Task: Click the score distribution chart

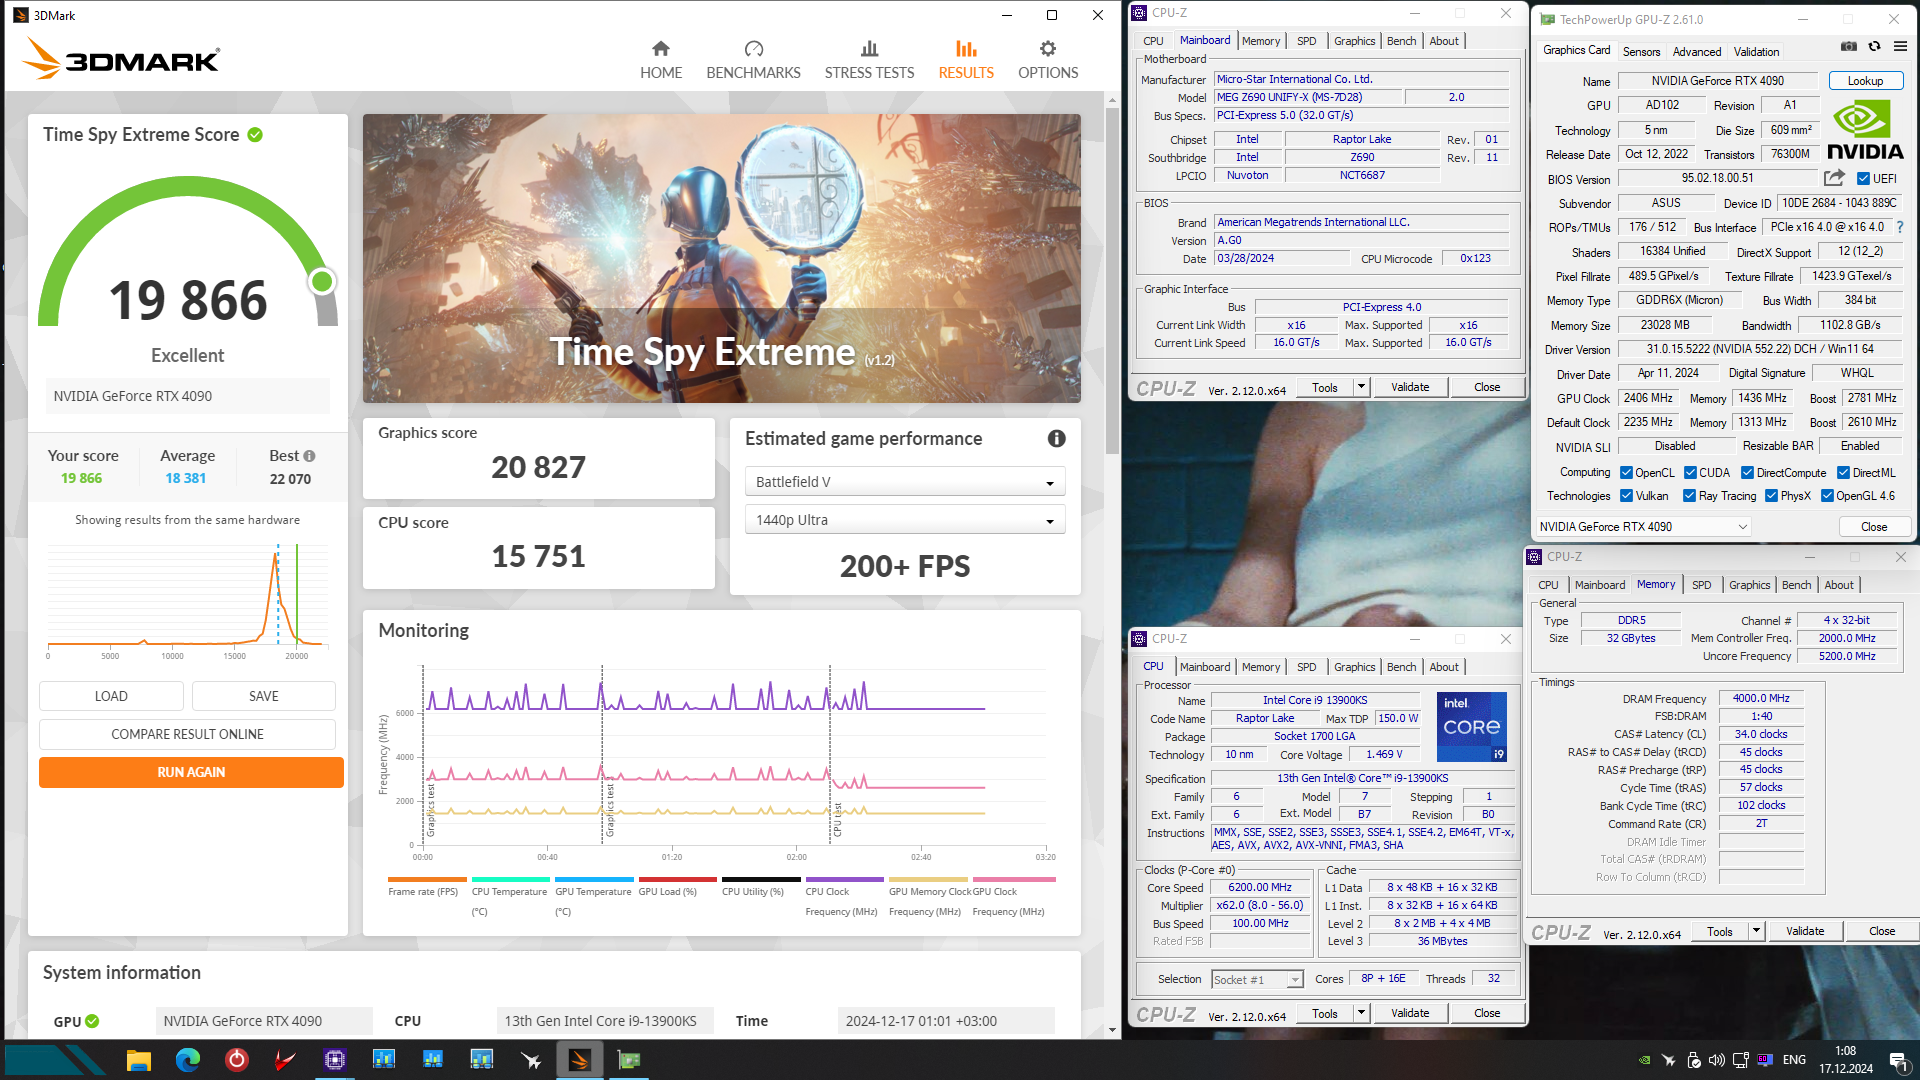Action: click(187, 600)
